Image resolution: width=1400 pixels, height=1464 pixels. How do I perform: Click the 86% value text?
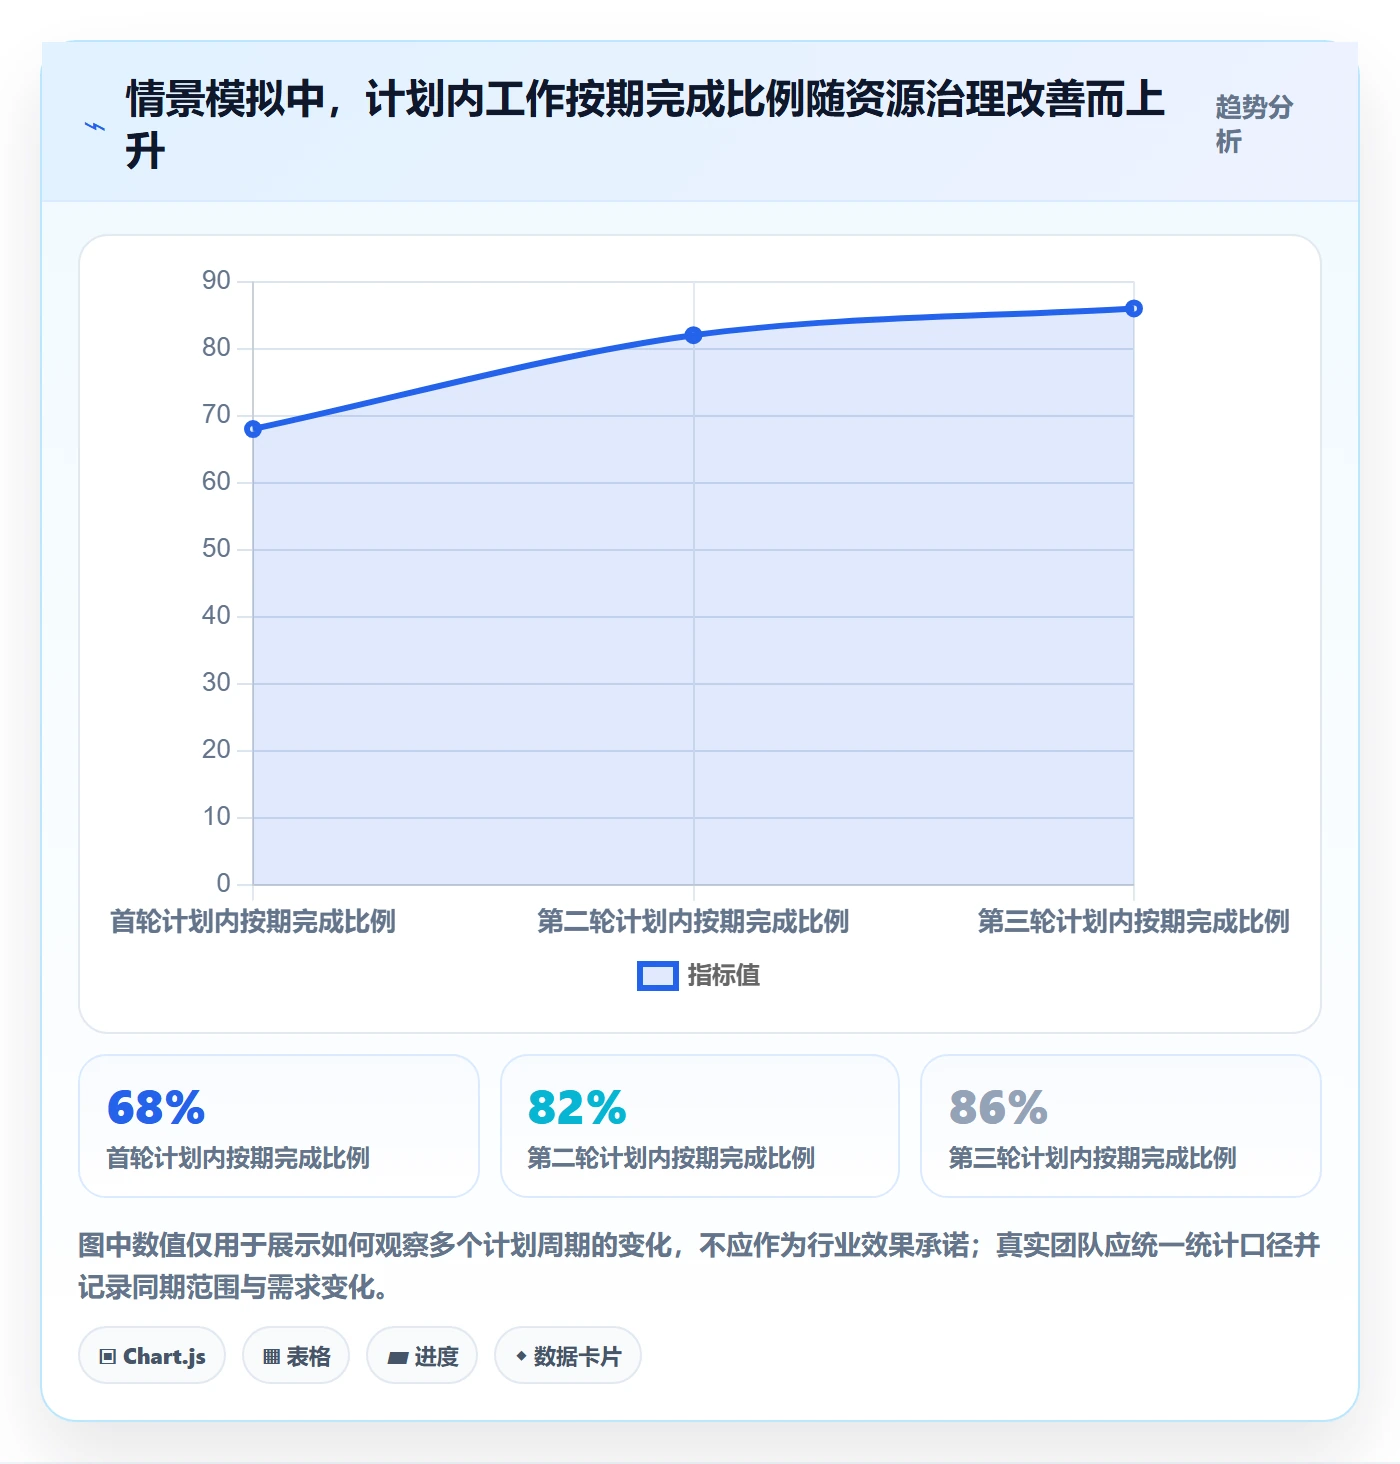click(x=998, y=1108)
